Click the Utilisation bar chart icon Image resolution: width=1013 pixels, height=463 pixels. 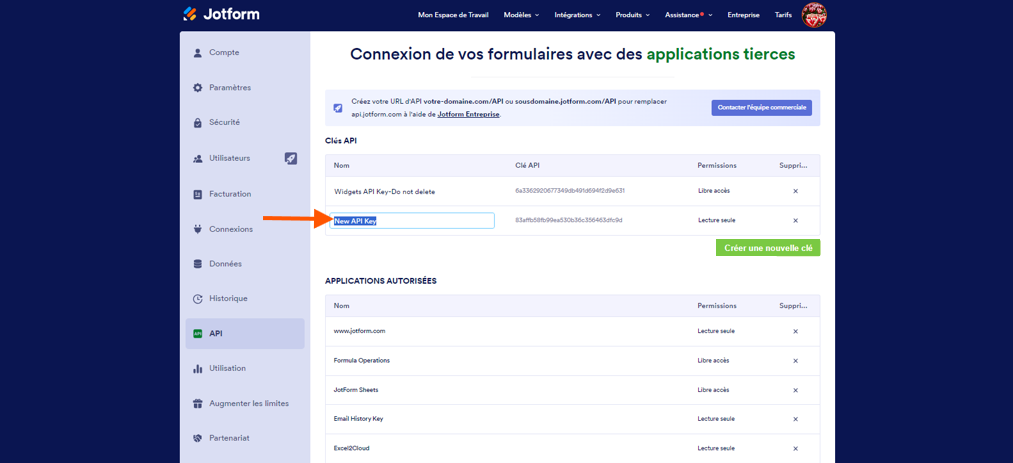(x=198, y=369)
